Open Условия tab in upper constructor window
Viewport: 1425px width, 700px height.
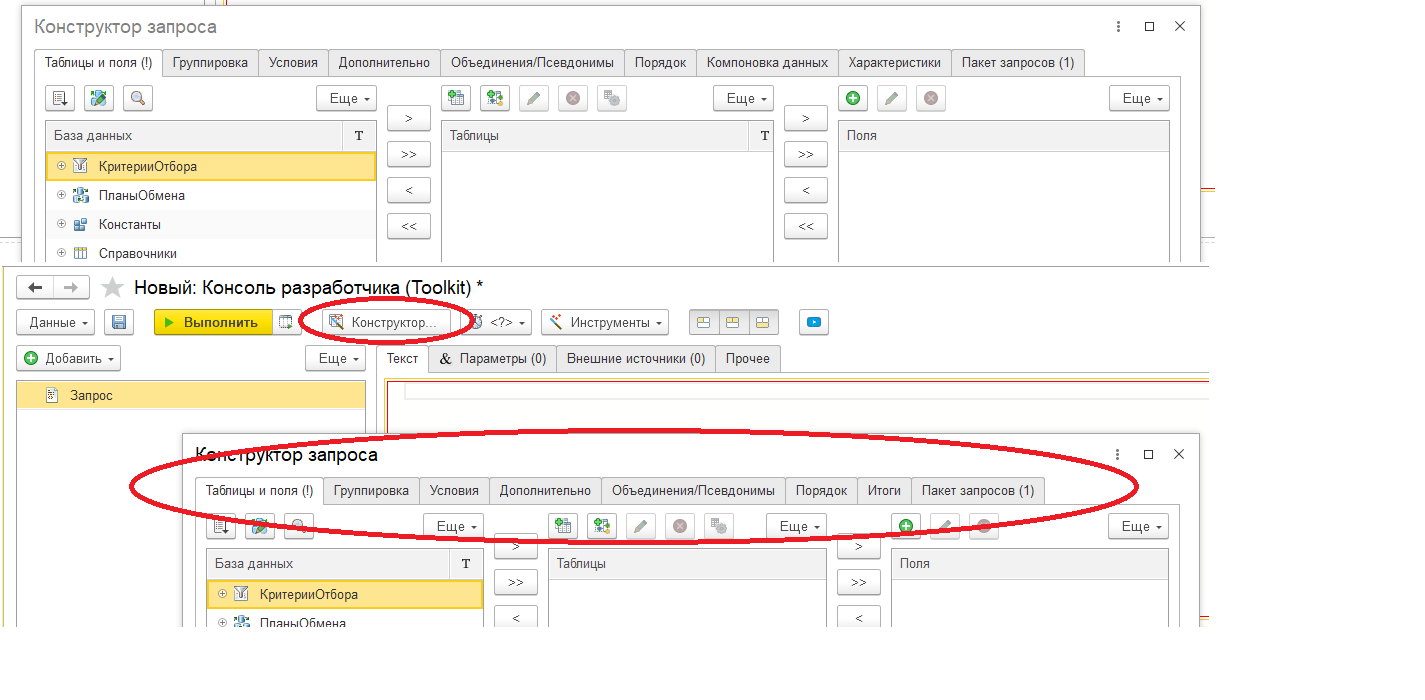pos(293,62)
